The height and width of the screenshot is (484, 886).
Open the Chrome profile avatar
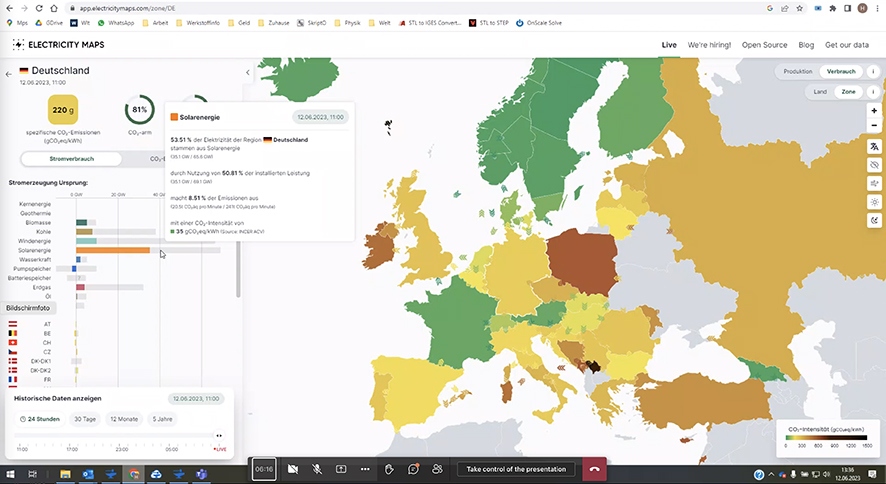coord(862,8)
